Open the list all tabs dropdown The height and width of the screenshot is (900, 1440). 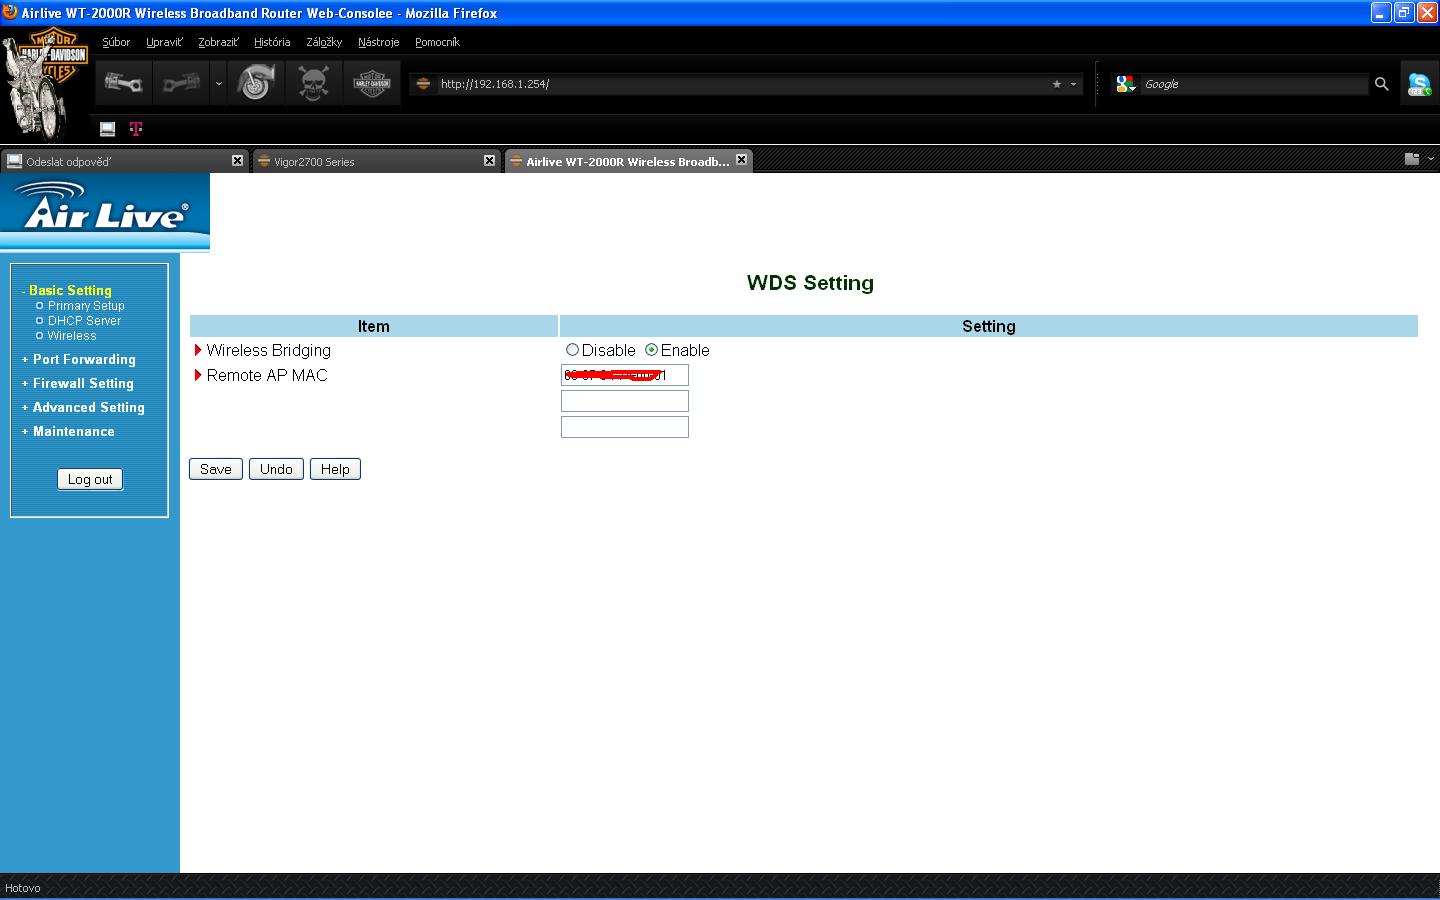tap(1431, 159)
